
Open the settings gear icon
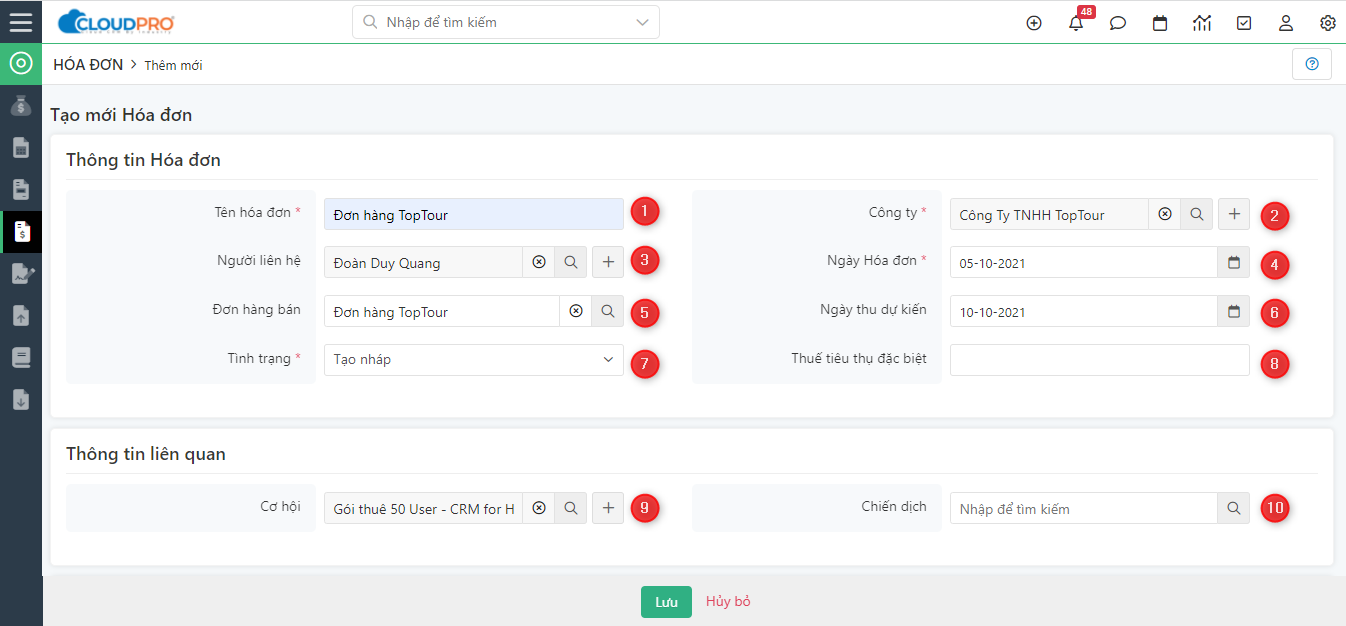click(x=1328, y=23)
